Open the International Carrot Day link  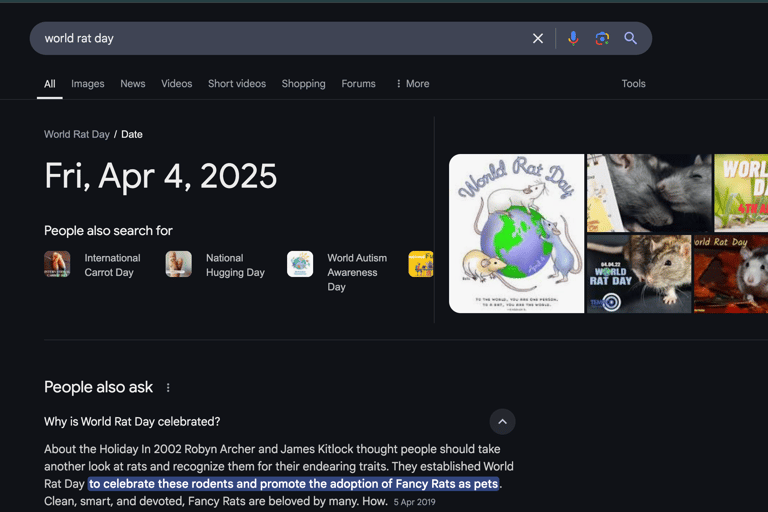[x=112, y=265]
